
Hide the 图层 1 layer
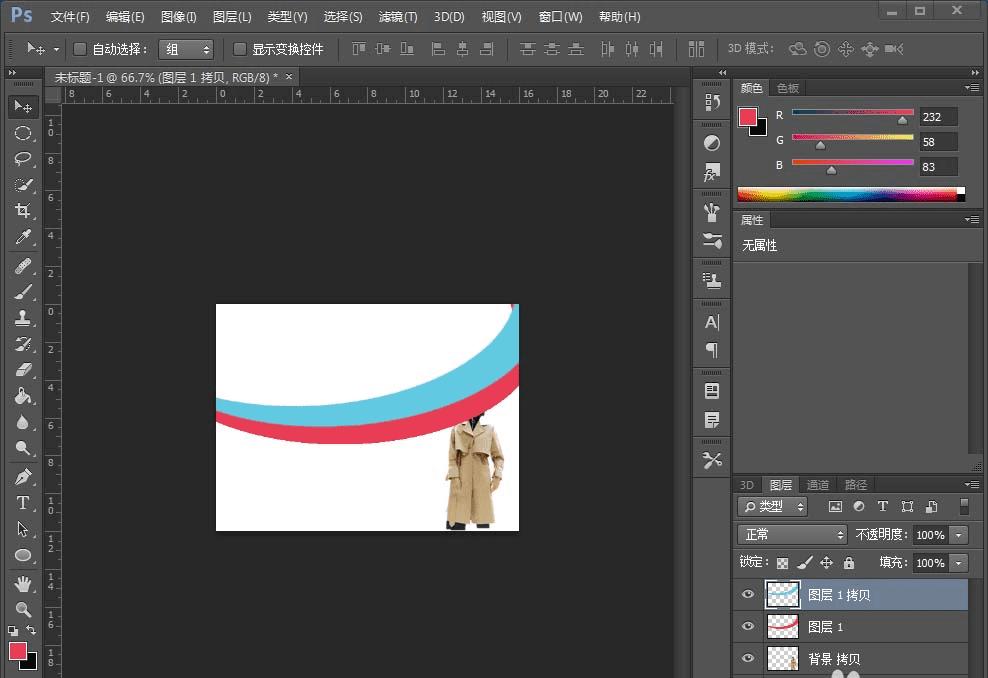tap(747, 627)
